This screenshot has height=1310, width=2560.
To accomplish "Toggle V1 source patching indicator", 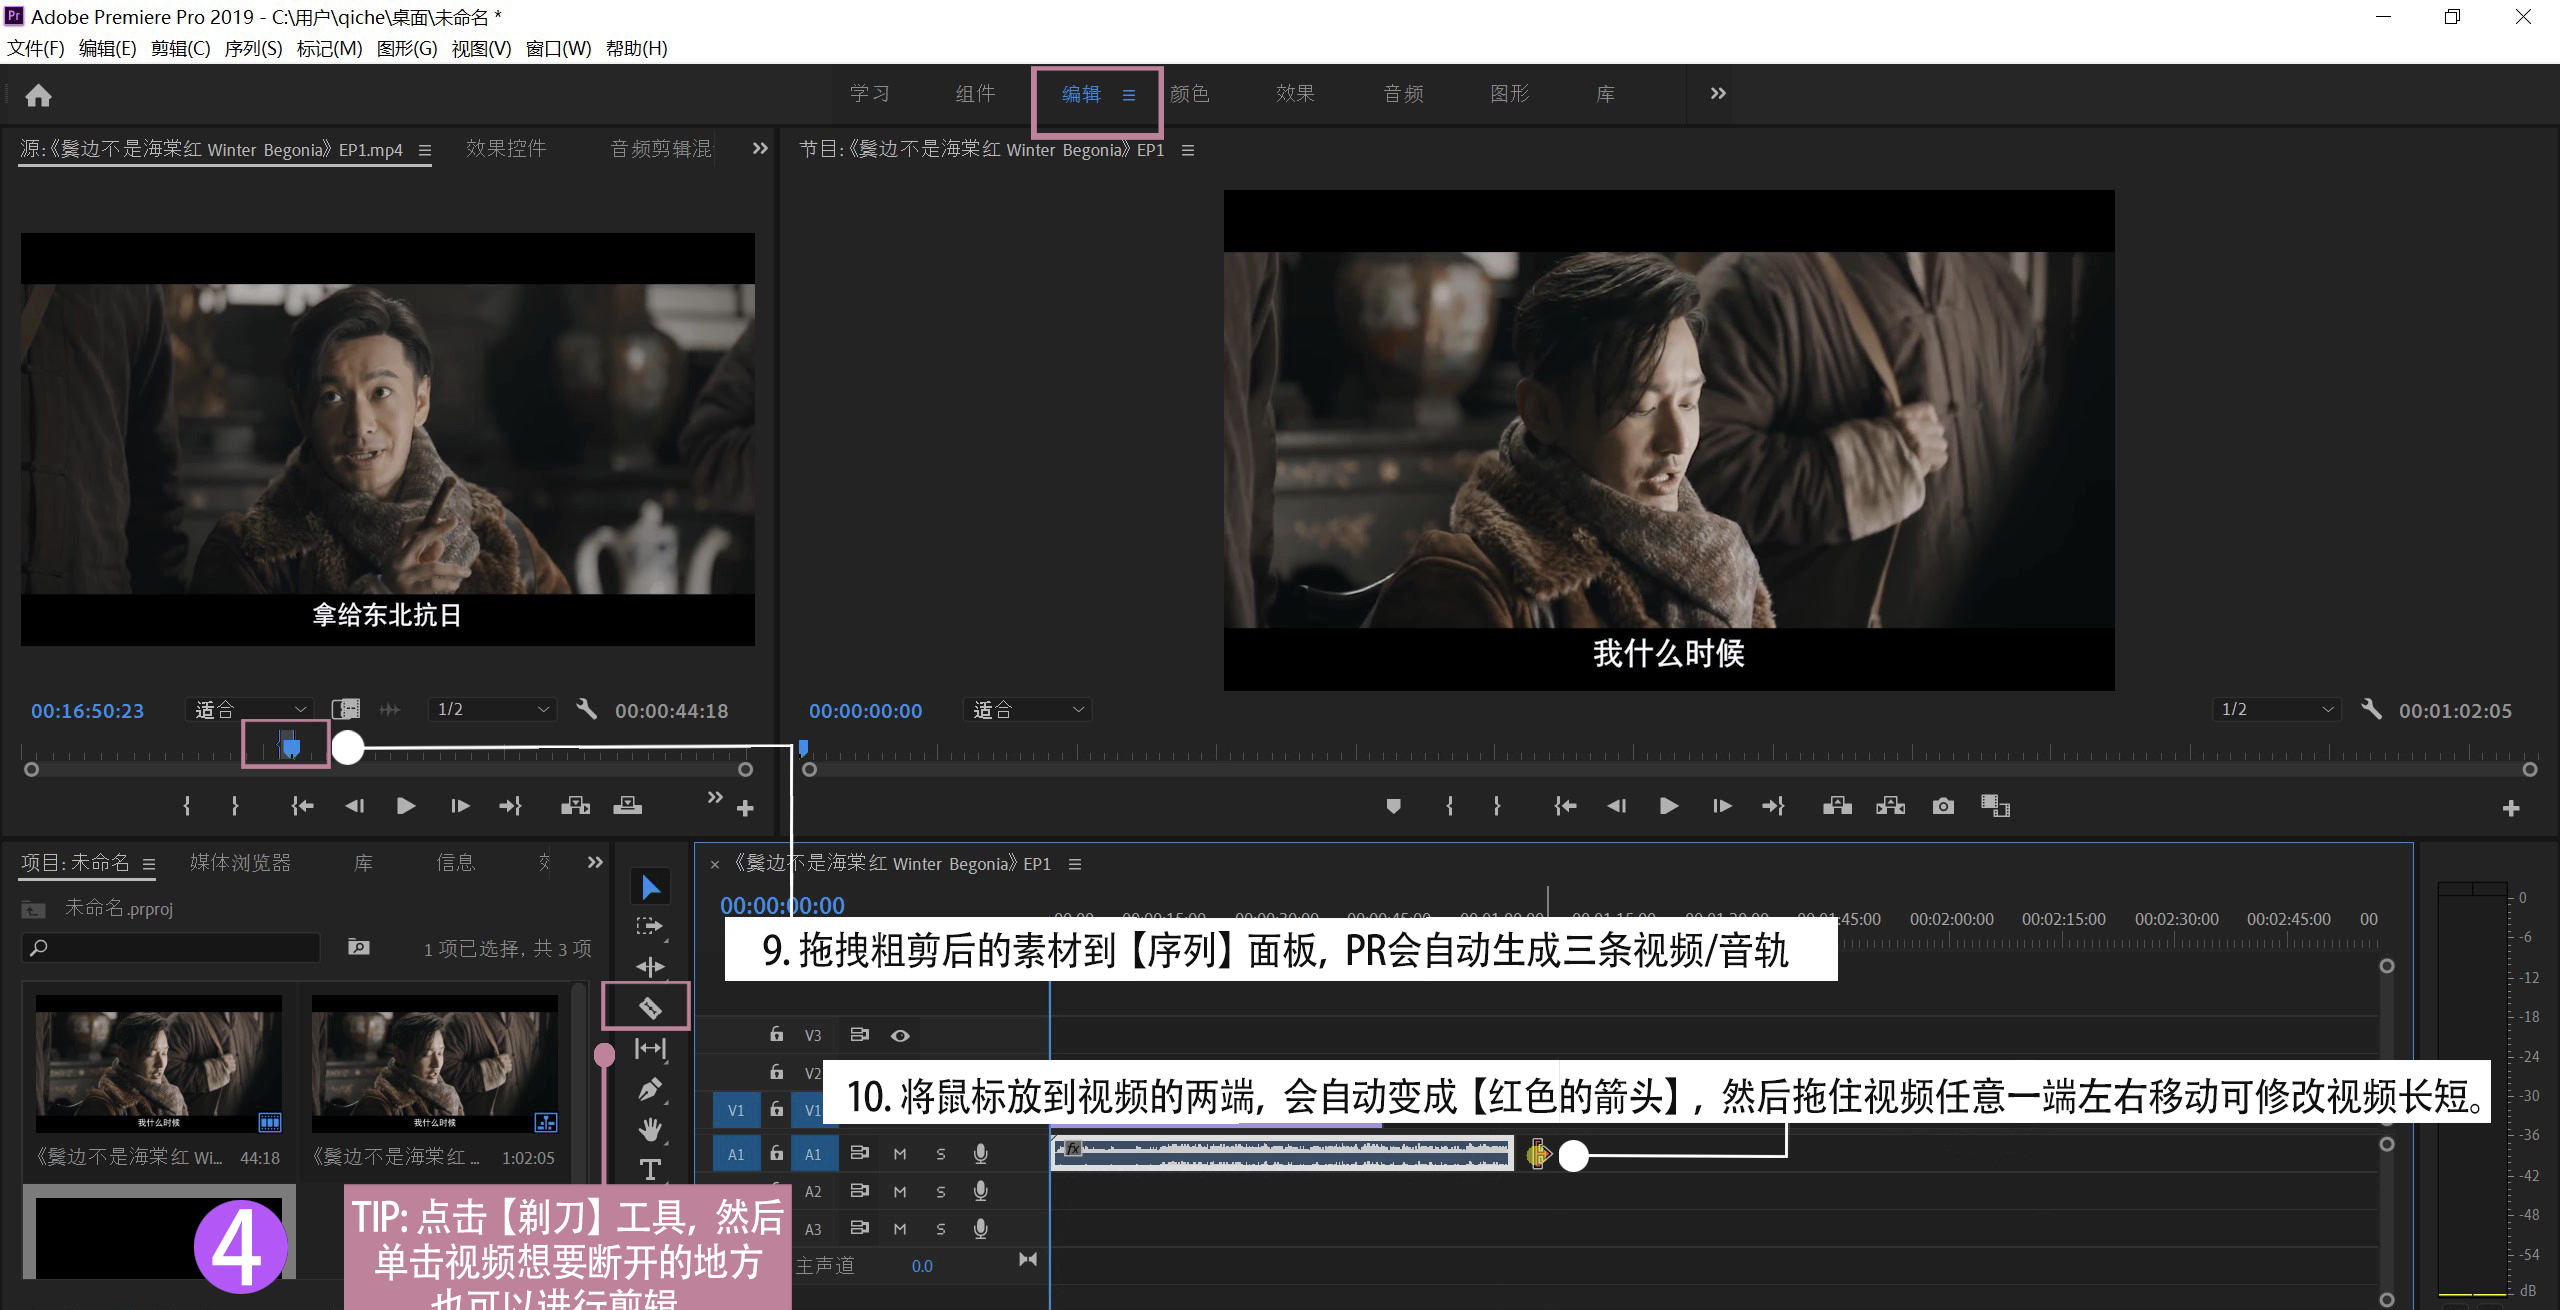I will 736,1110.
